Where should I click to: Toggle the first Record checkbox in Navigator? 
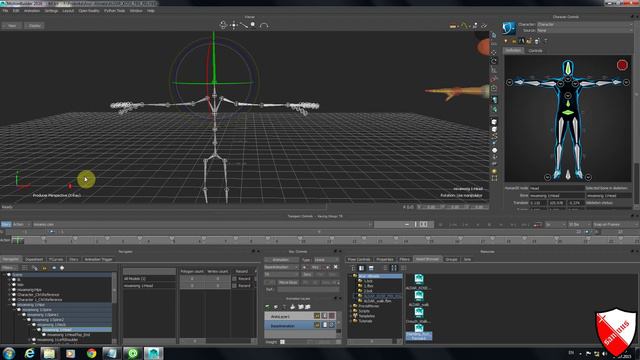[x=234, y=279]
